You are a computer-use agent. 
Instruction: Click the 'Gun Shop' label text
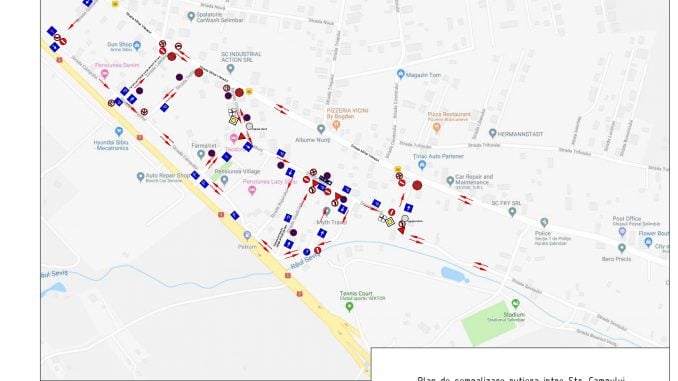pyautogui.click(x=119, y=44)
